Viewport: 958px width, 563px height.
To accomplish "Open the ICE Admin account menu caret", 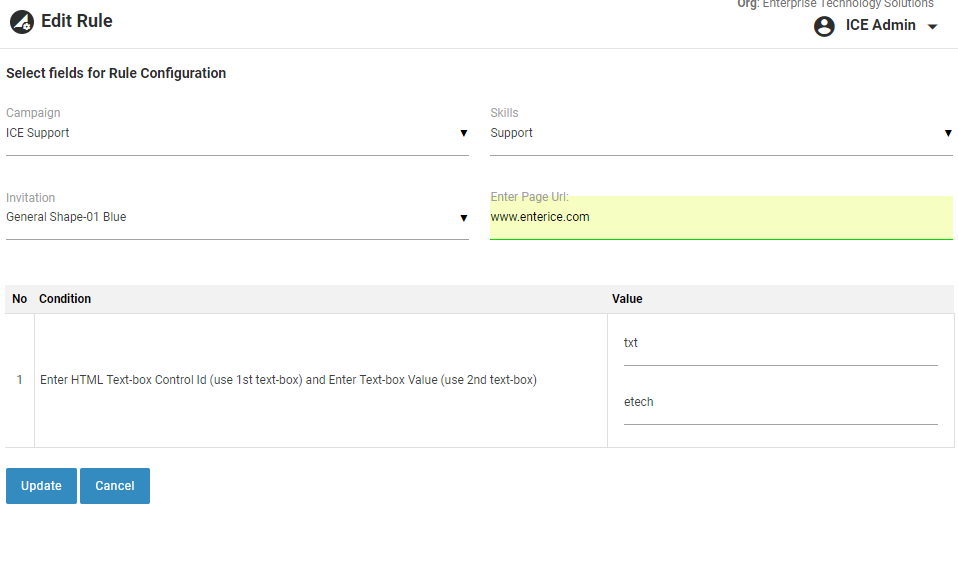I will [x=933, y=27].
